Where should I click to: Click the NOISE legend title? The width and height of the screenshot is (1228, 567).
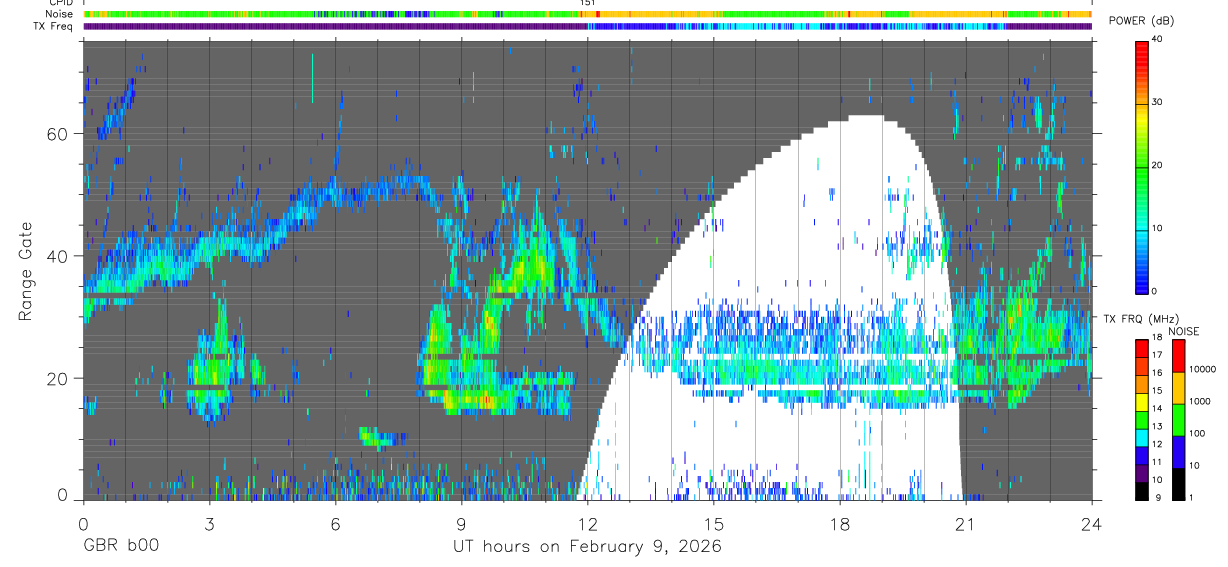click(x=1184, y=331)
